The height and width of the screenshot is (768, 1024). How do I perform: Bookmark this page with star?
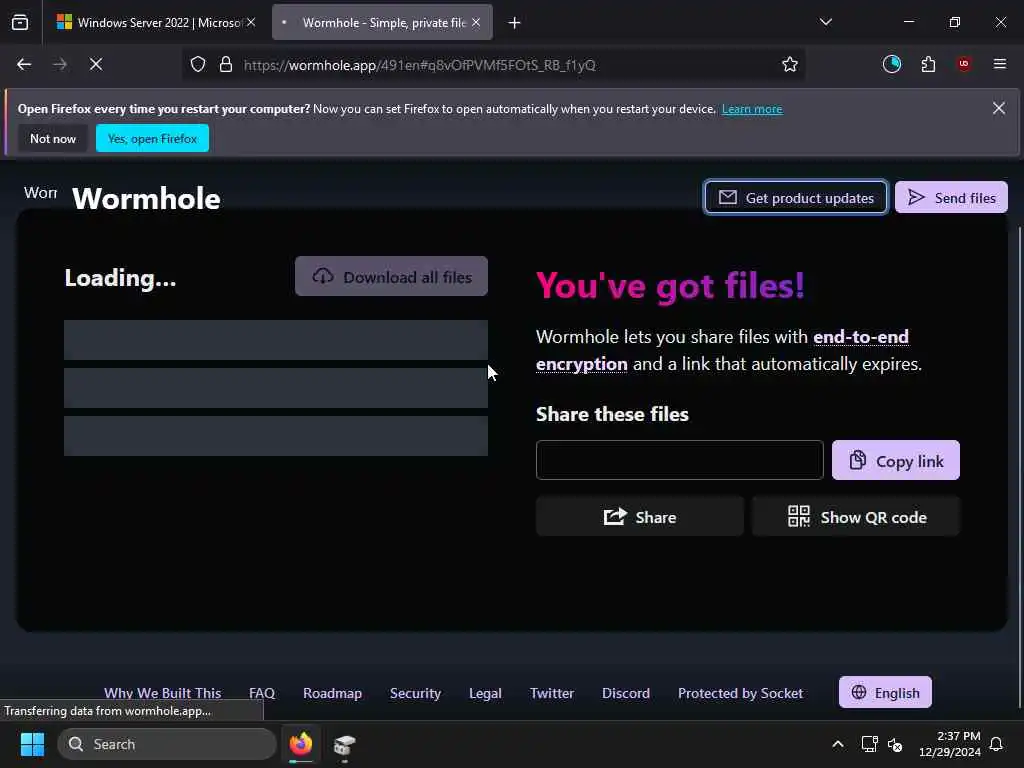click(790, 64)
